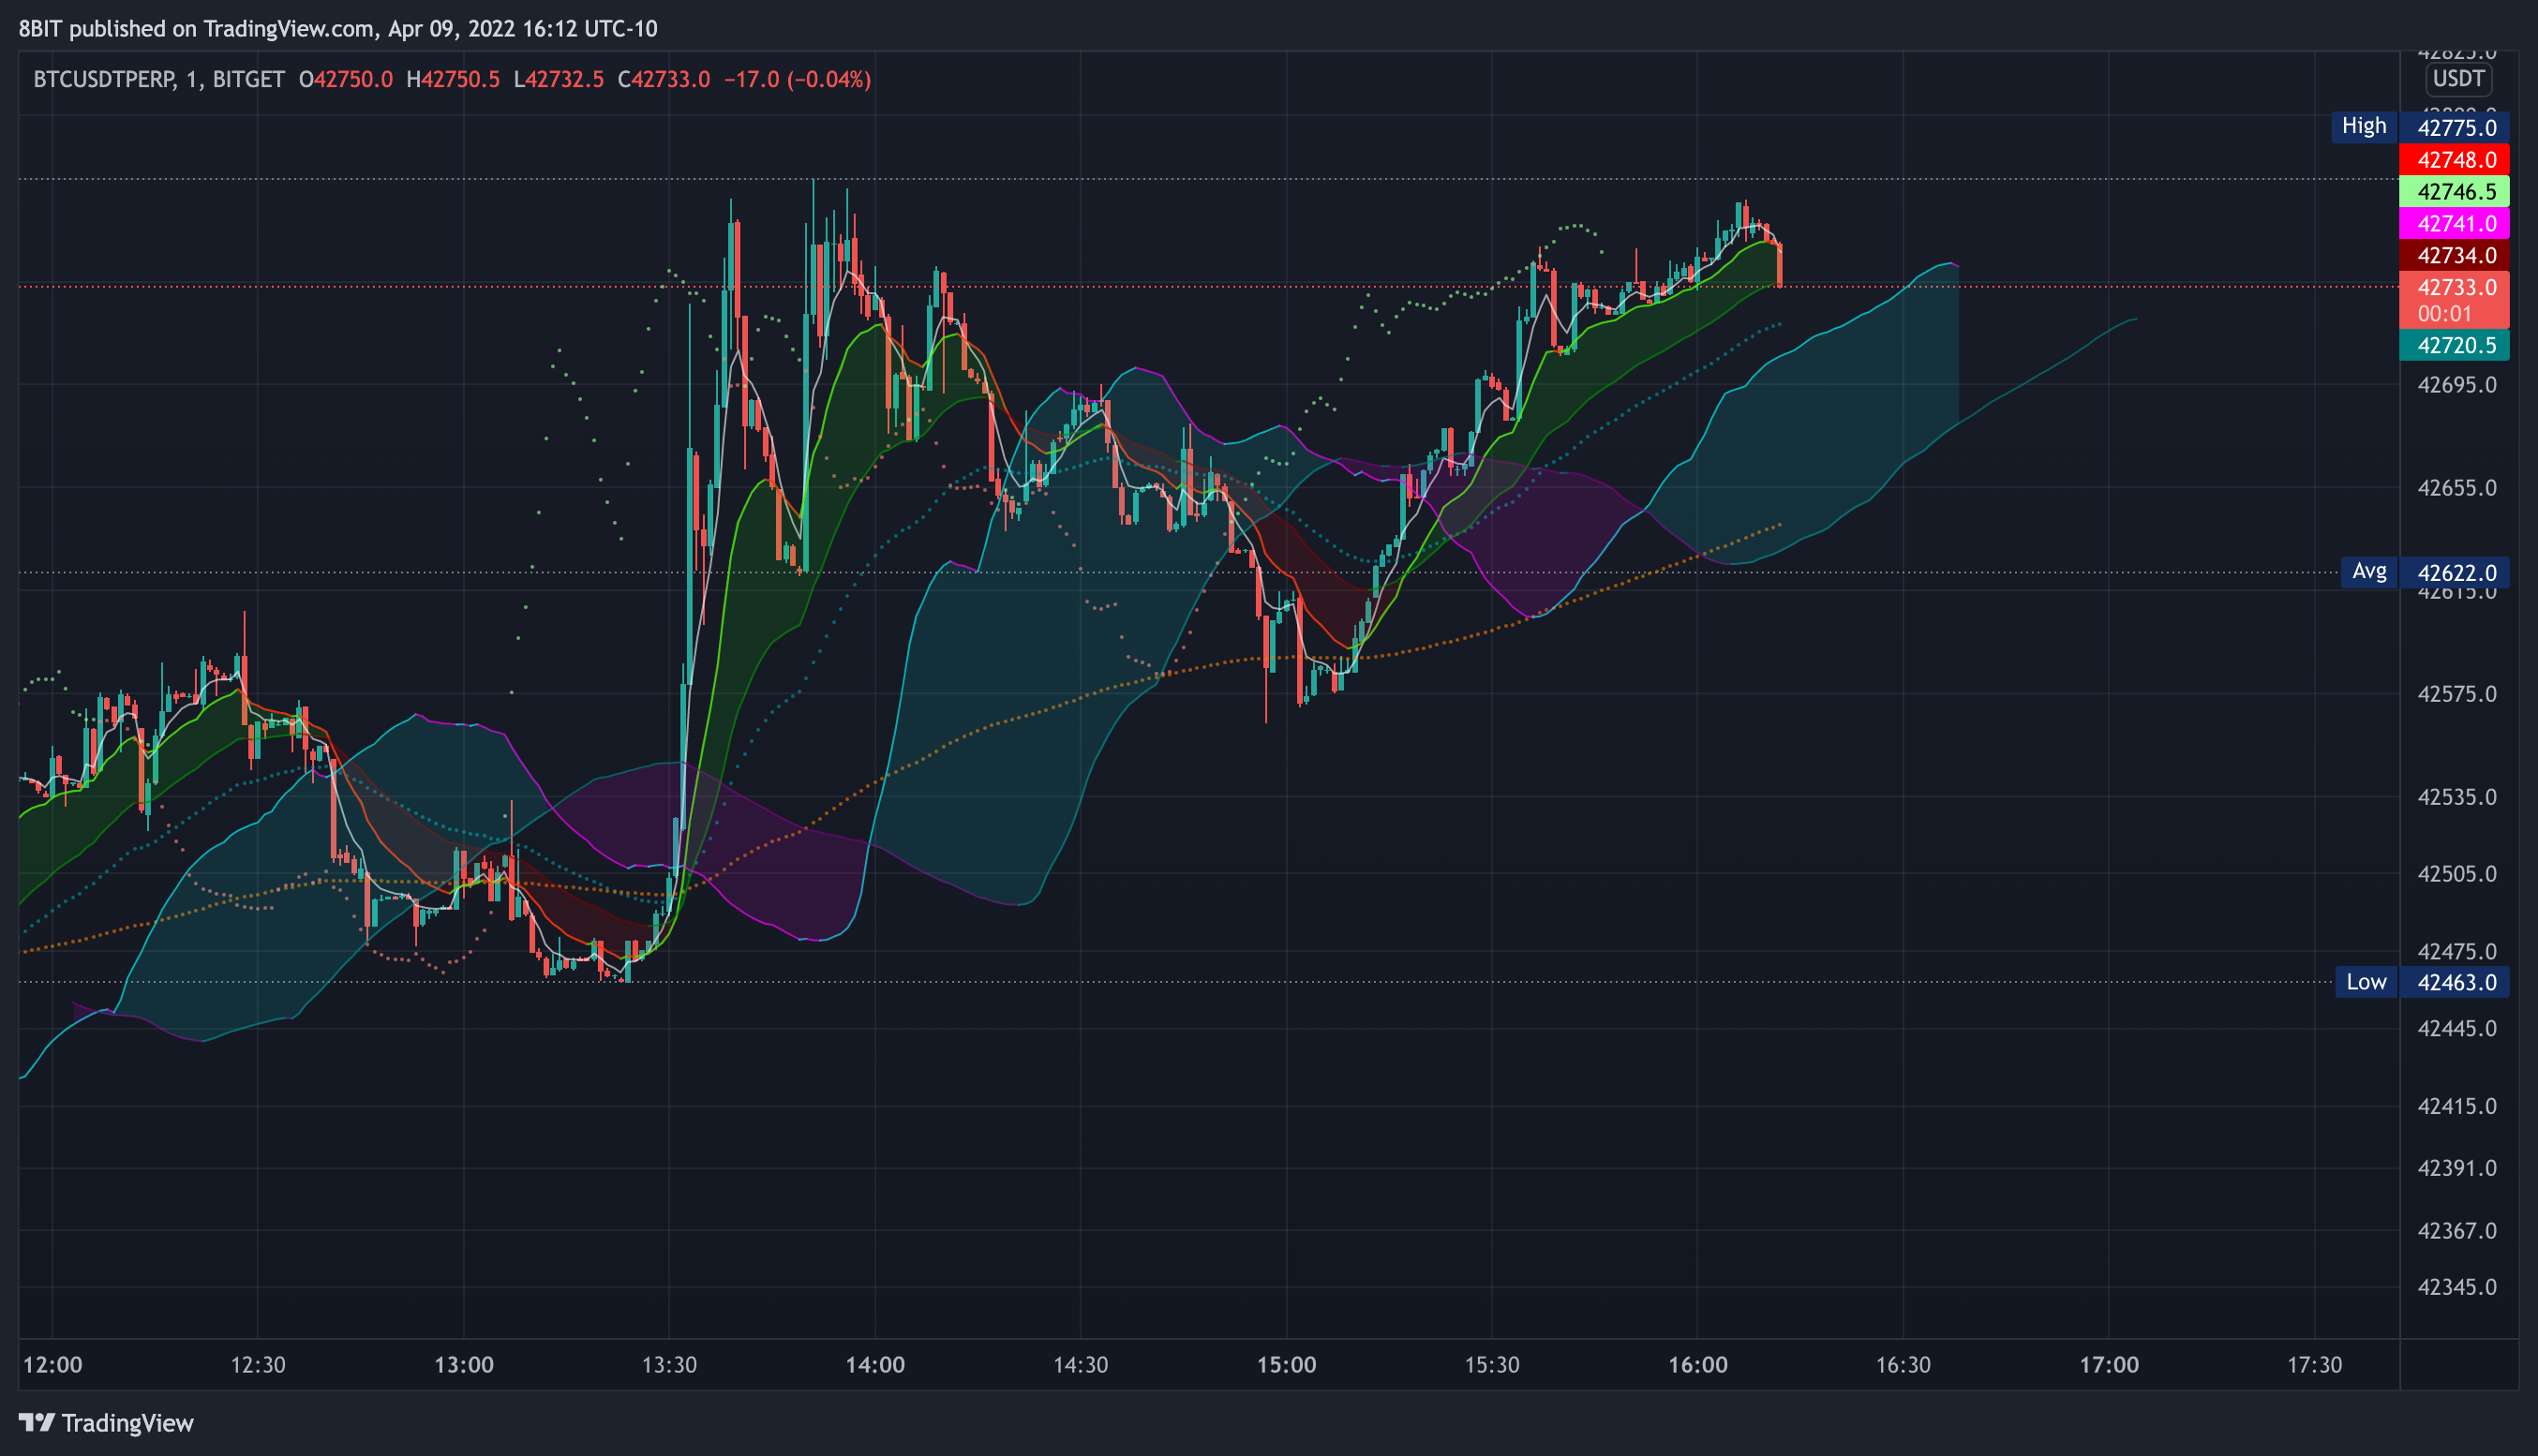
Task: Click the 42622.0 average value label
Action: (2456, 573)
